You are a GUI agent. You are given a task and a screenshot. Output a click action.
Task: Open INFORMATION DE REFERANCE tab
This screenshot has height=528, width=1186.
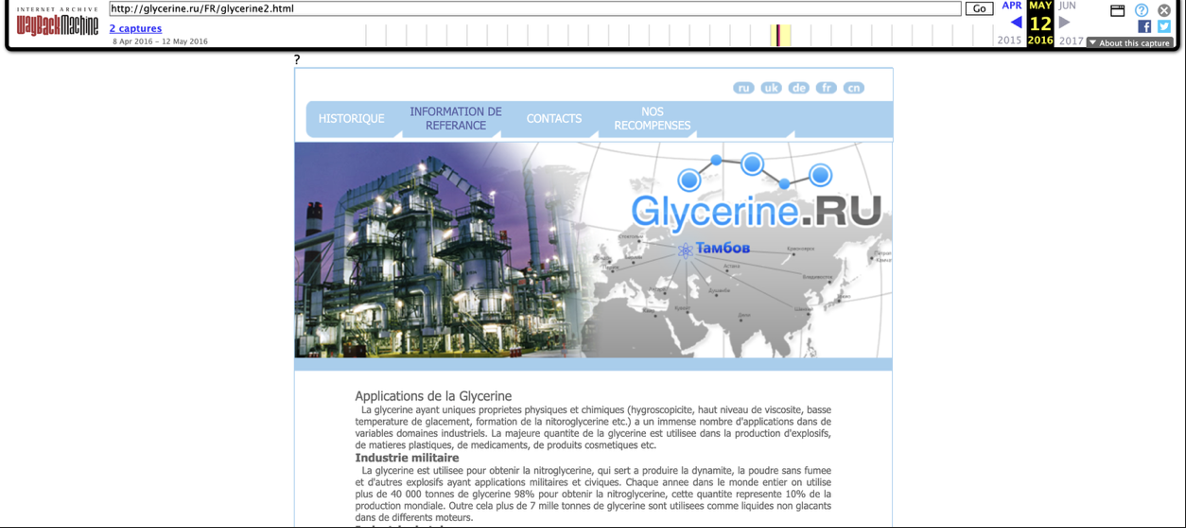(455, 119)
